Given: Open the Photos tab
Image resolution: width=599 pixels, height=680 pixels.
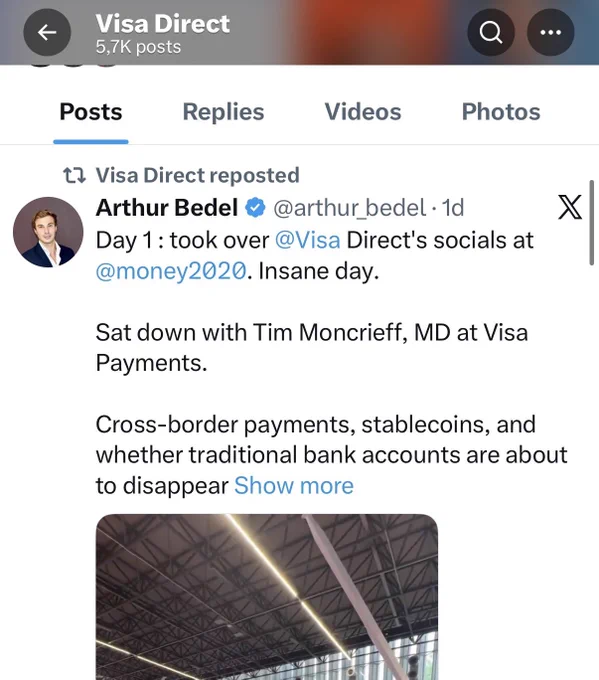Looking at the screenshot, I should 501,112.
